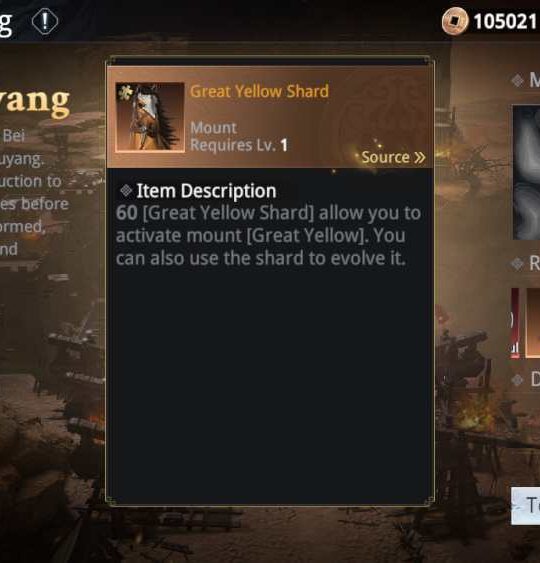
Task: Click the double chevron beside Source
Action: coord(419,158)
